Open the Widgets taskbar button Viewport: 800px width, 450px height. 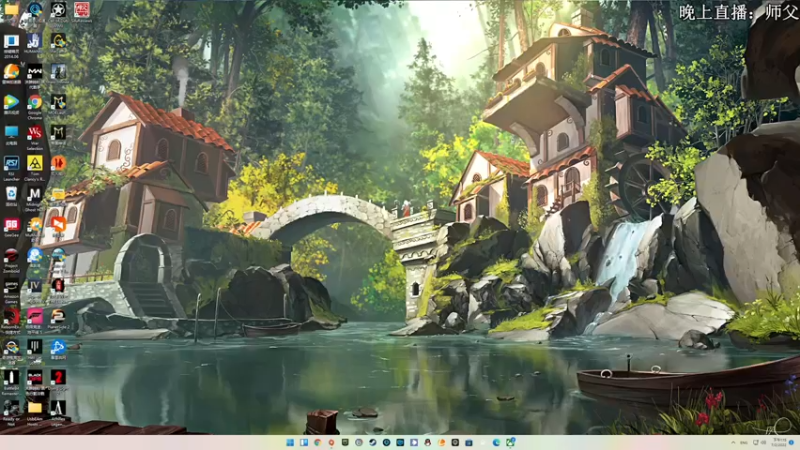[x=304, y=442]
